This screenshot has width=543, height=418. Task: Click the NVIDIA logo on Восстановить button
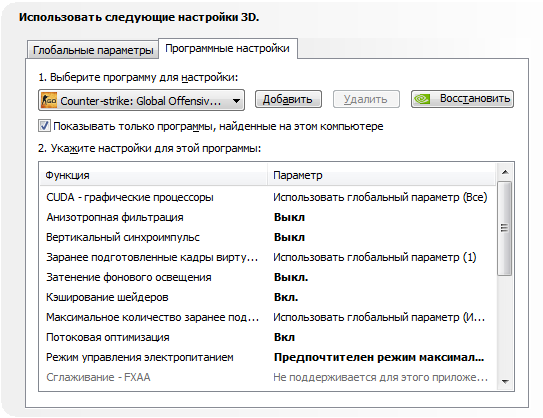[x=422, y=99]
